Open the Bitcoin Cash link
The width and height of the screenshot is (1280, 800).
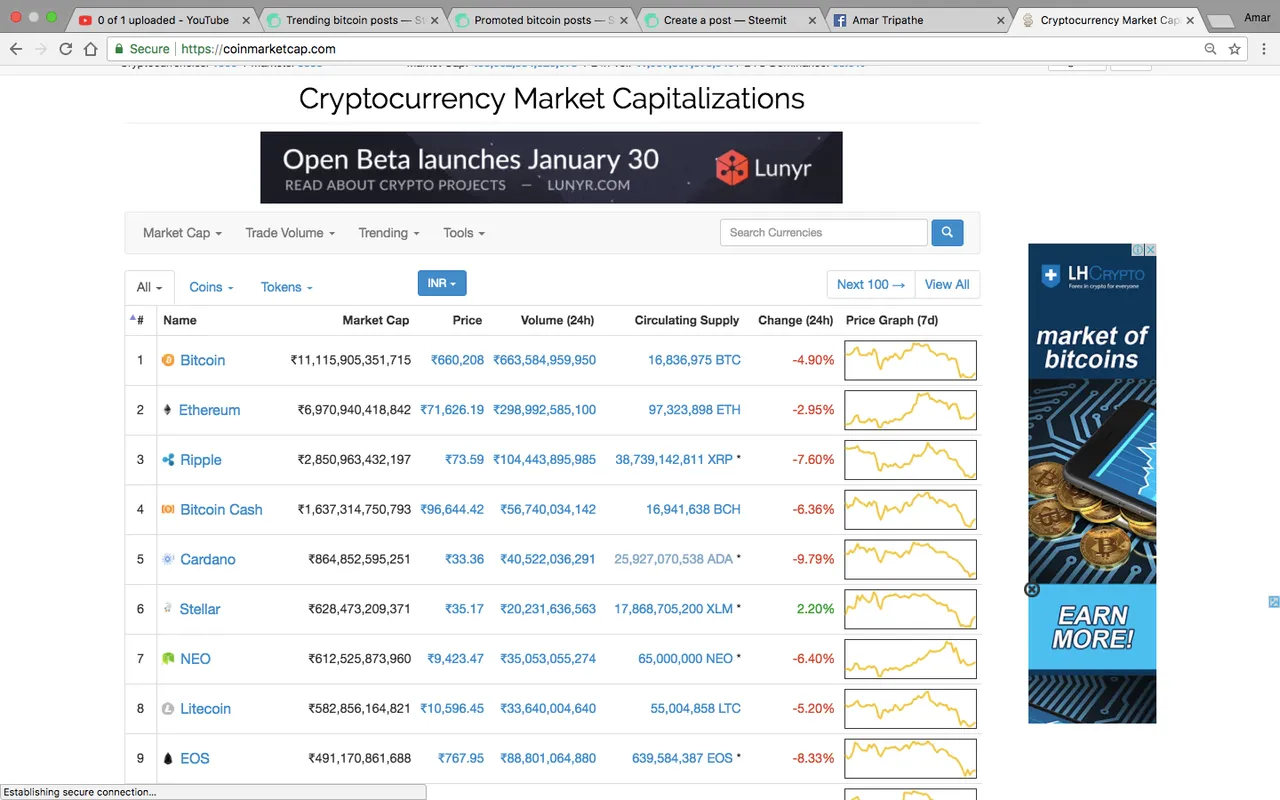tap(221, 509)
